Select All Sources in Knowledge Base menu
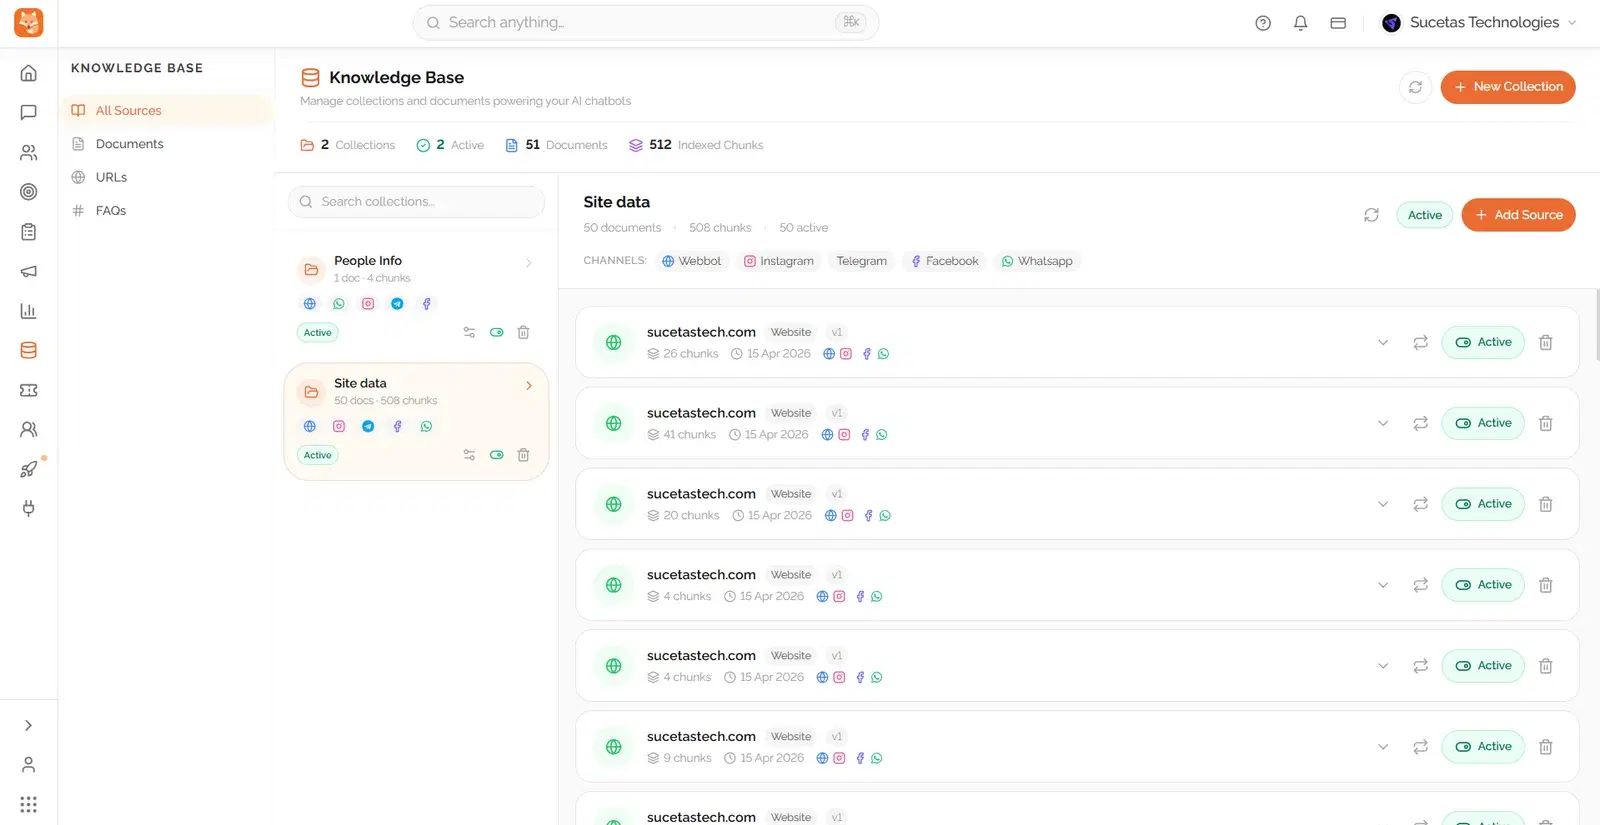1600x825 pixels. pos(166,111)
